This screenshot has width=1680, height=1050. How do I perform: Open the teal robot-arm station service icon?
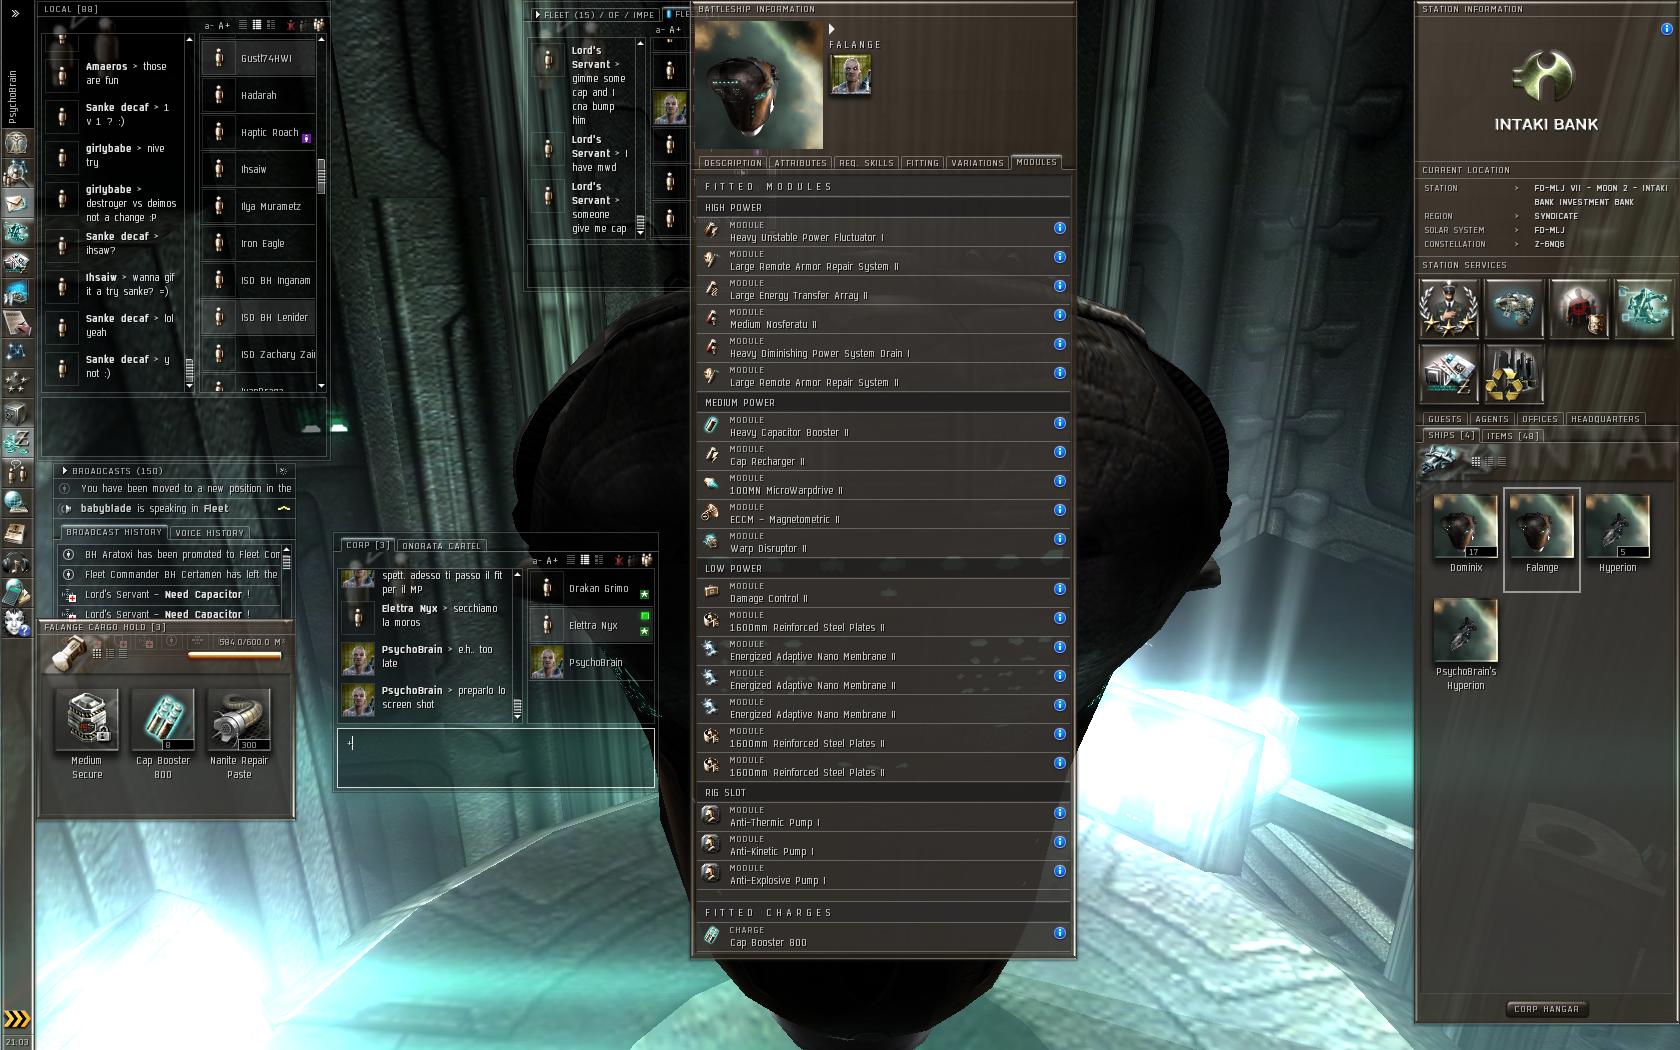coord(1644,309)
